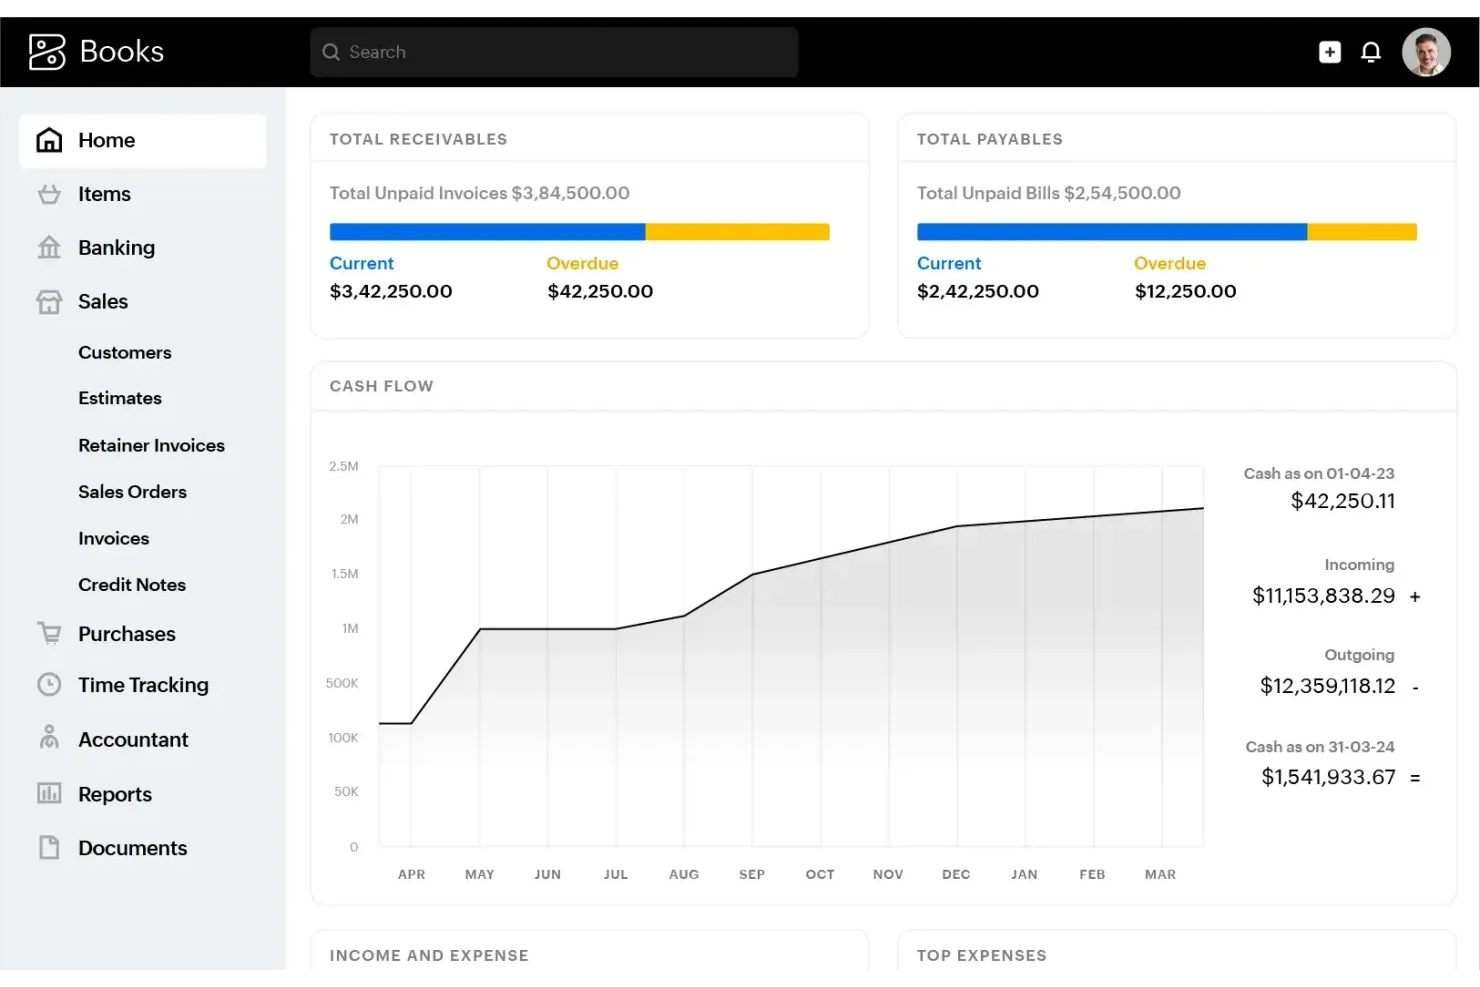This screenshot has height=987, width=1480.
Task: Open Estimates from the sidebar
Action: [x=120, y=398]
